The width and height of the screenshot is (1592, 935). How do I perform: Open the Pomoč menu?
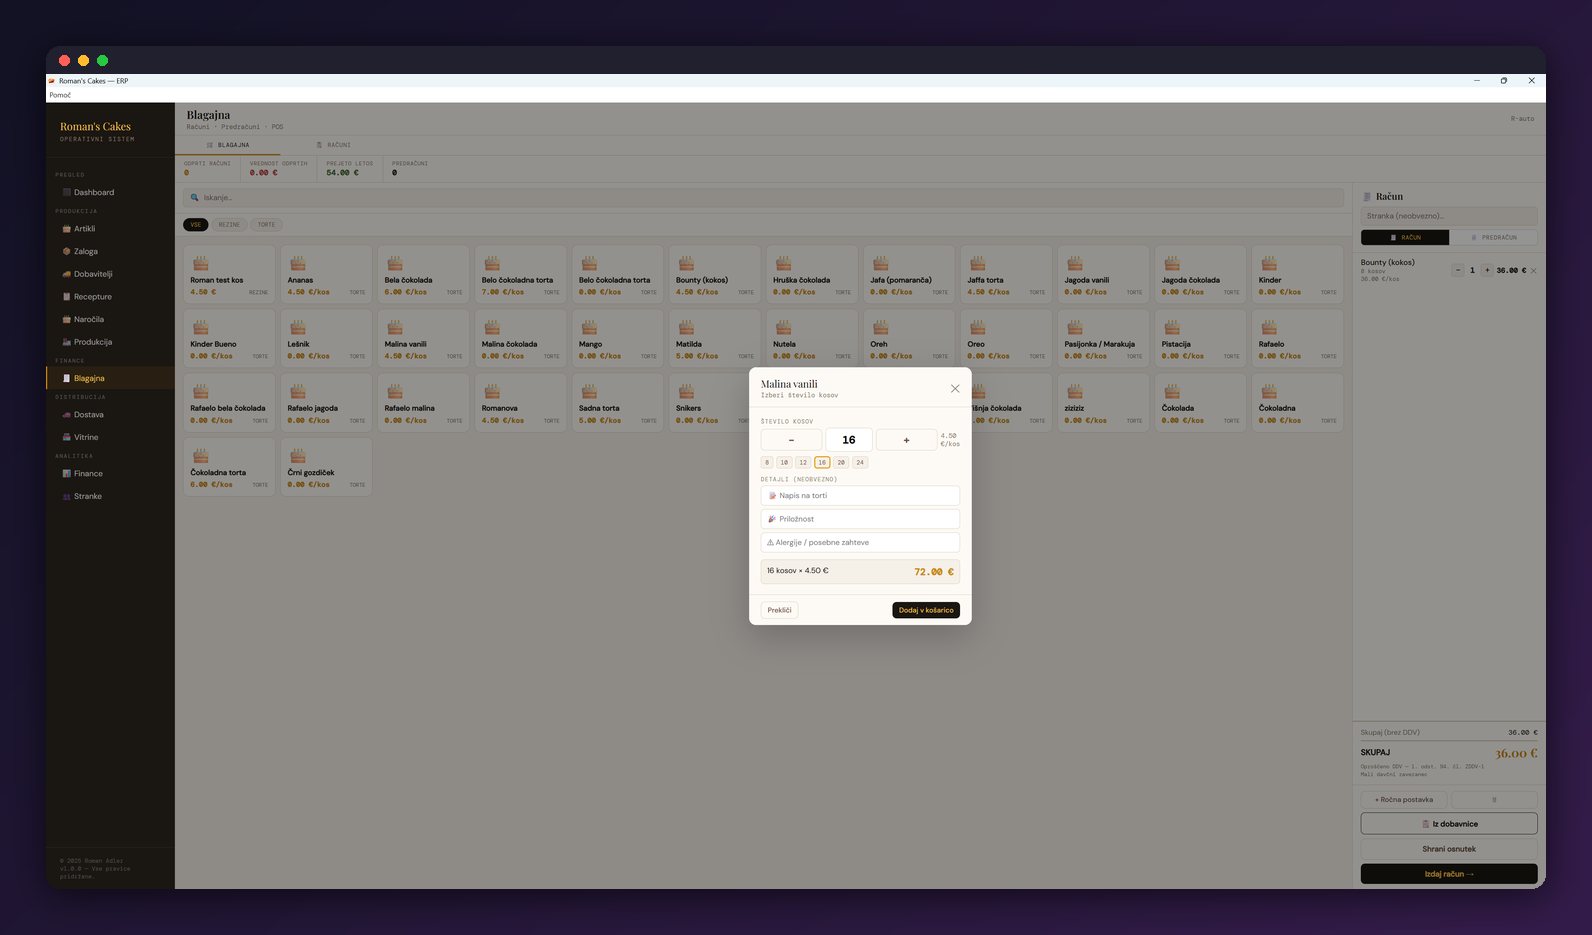click(x=60, y=95)
